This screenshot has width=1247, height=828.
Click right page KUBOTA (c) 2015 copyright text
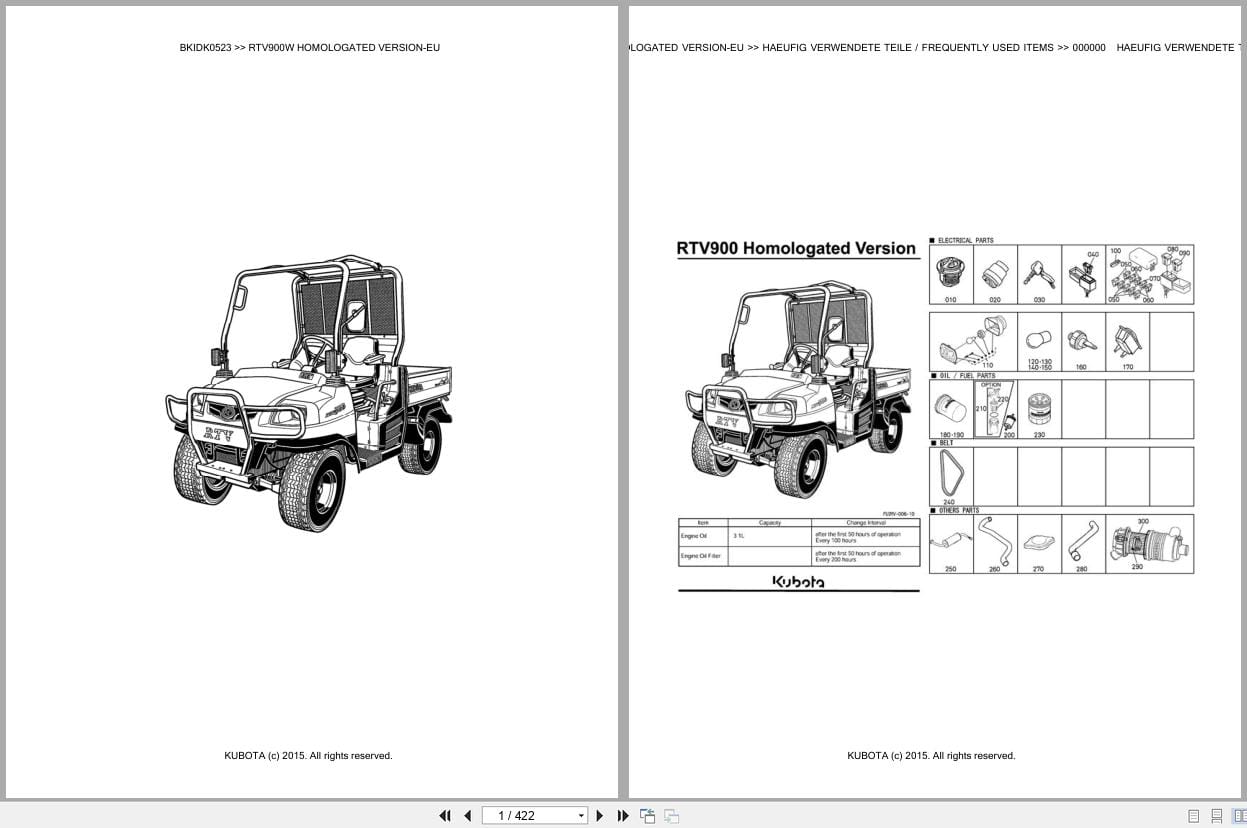[x=931, y=756]
